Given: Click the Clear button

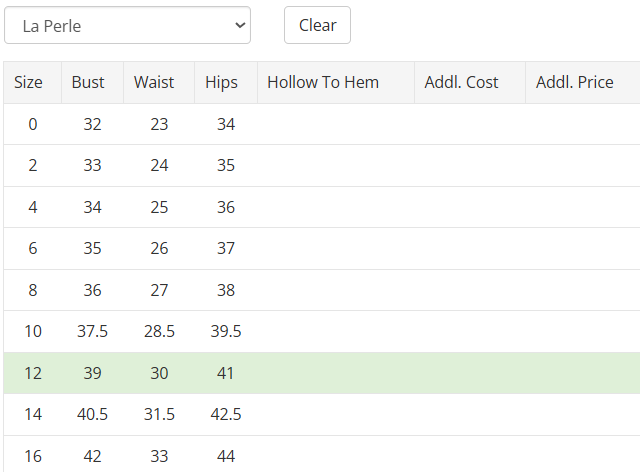Looking at the screenshot, I should 317,25.
